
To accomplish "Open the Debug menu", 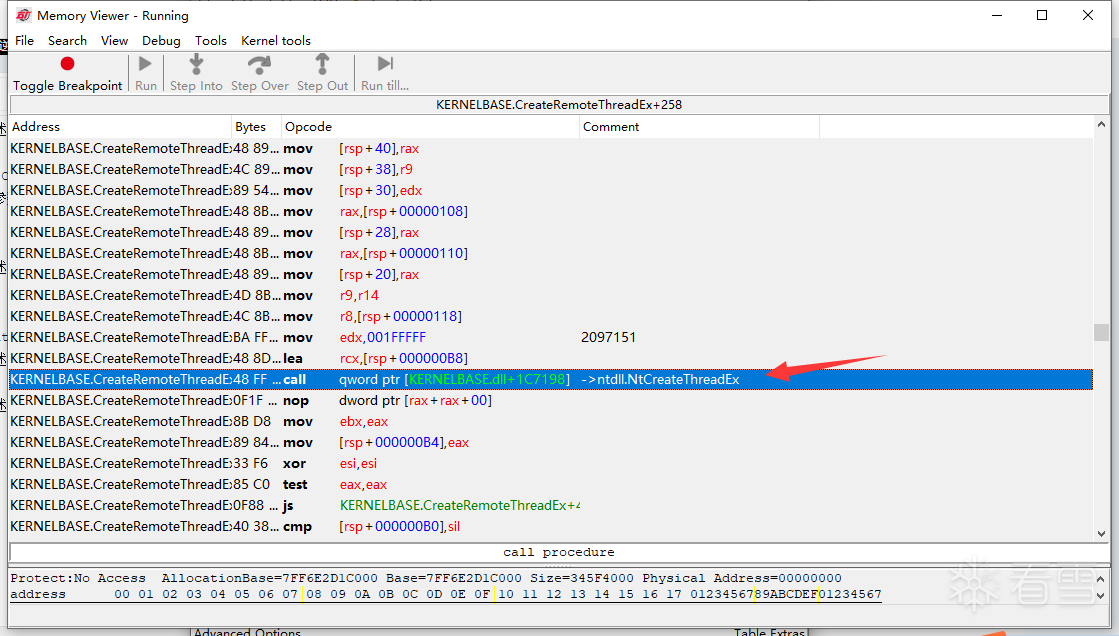I will click(x=161, y=41).
